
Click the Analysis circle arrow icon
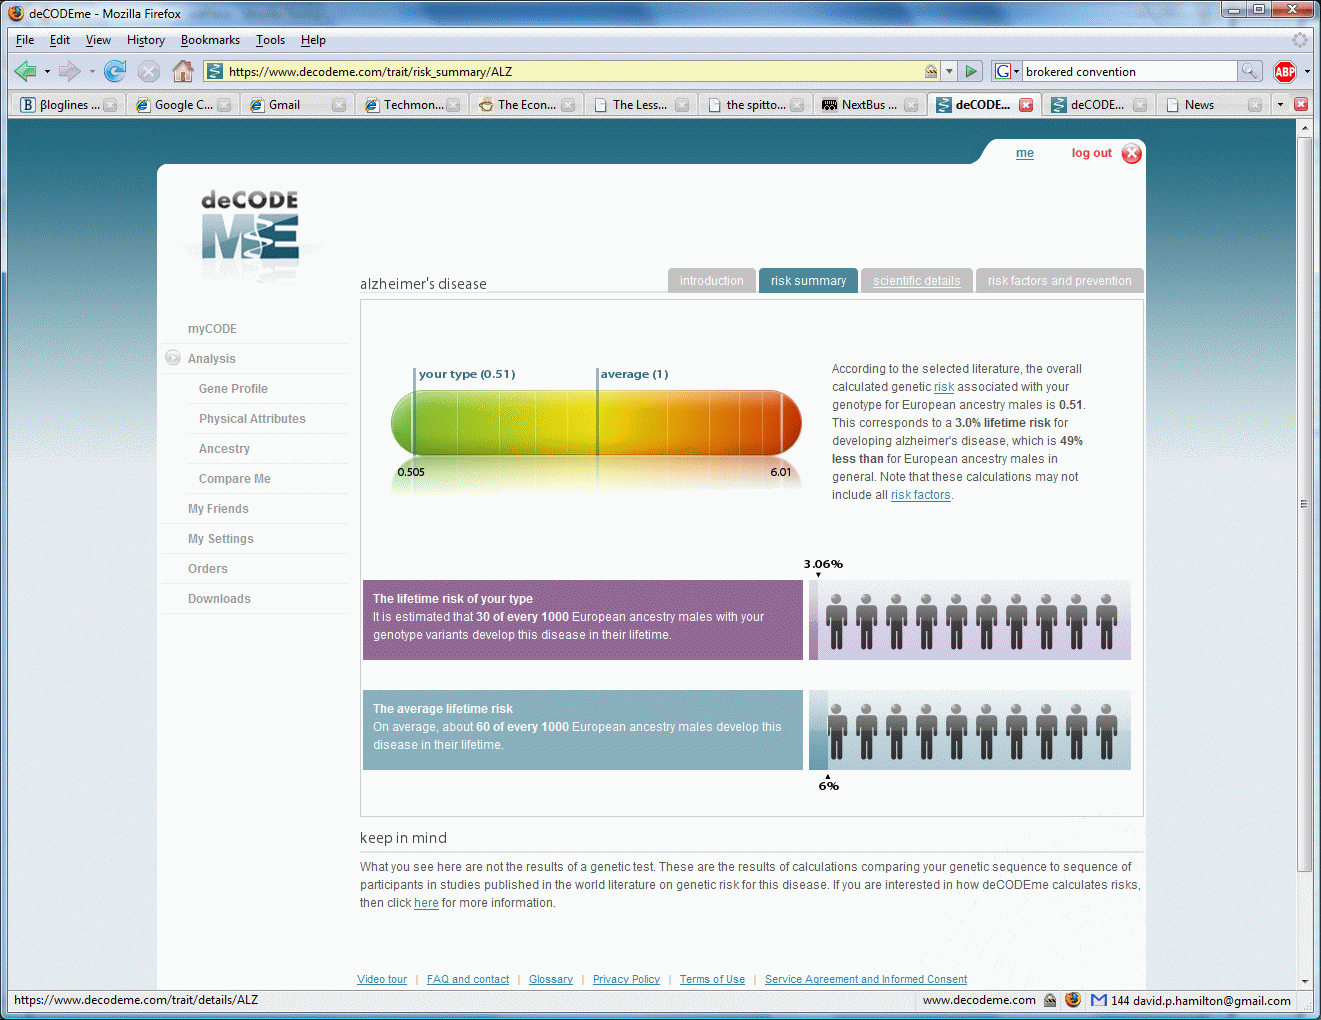pyautogui.click(x=173, y=357)
